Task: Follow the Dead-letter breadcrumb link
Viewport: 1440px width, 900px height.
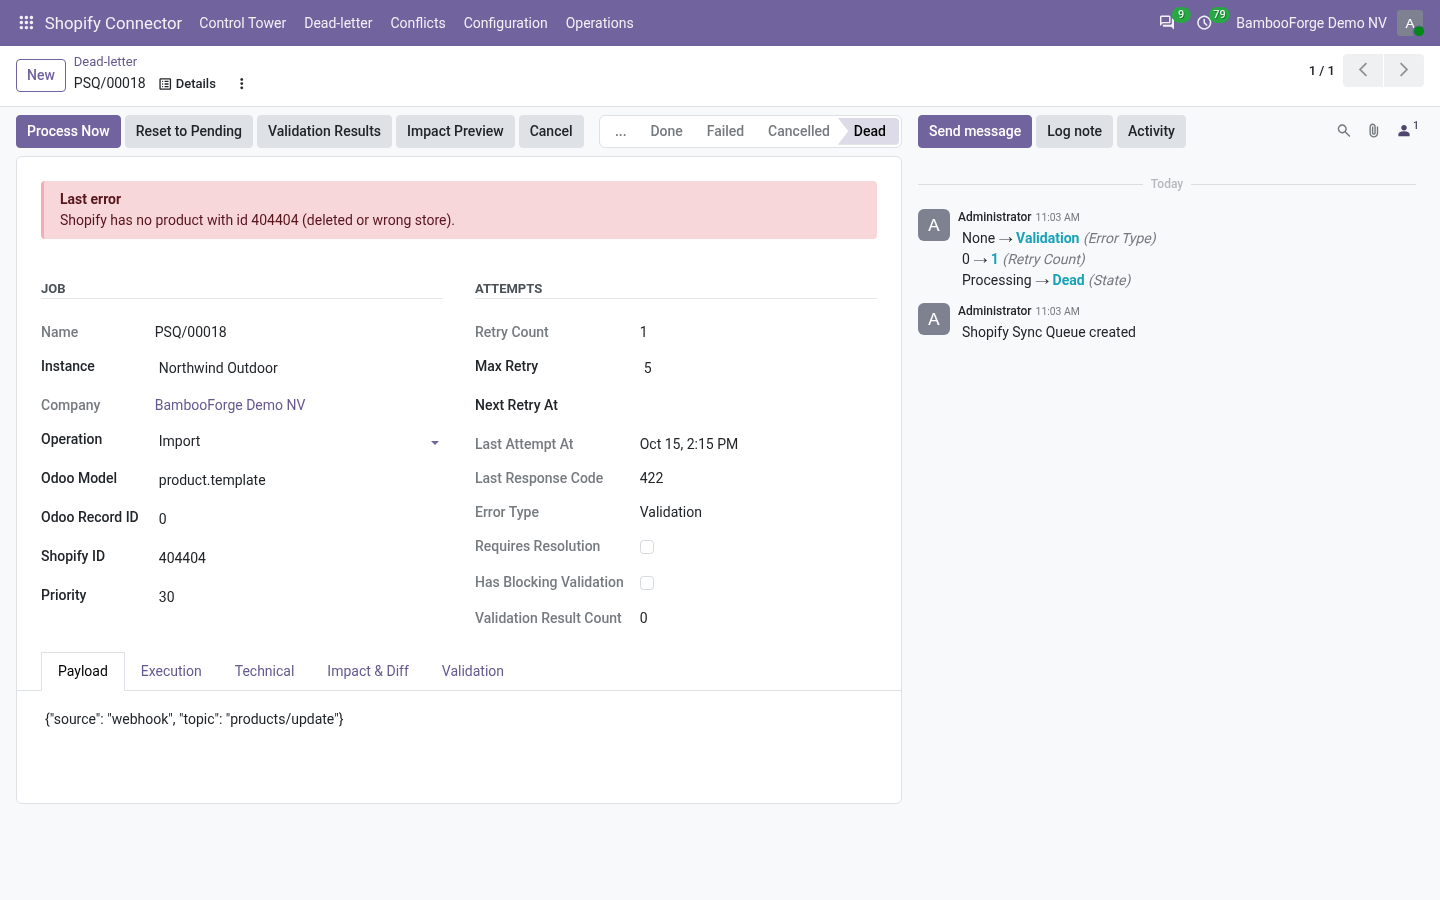Action: click(x=105, y=62)
